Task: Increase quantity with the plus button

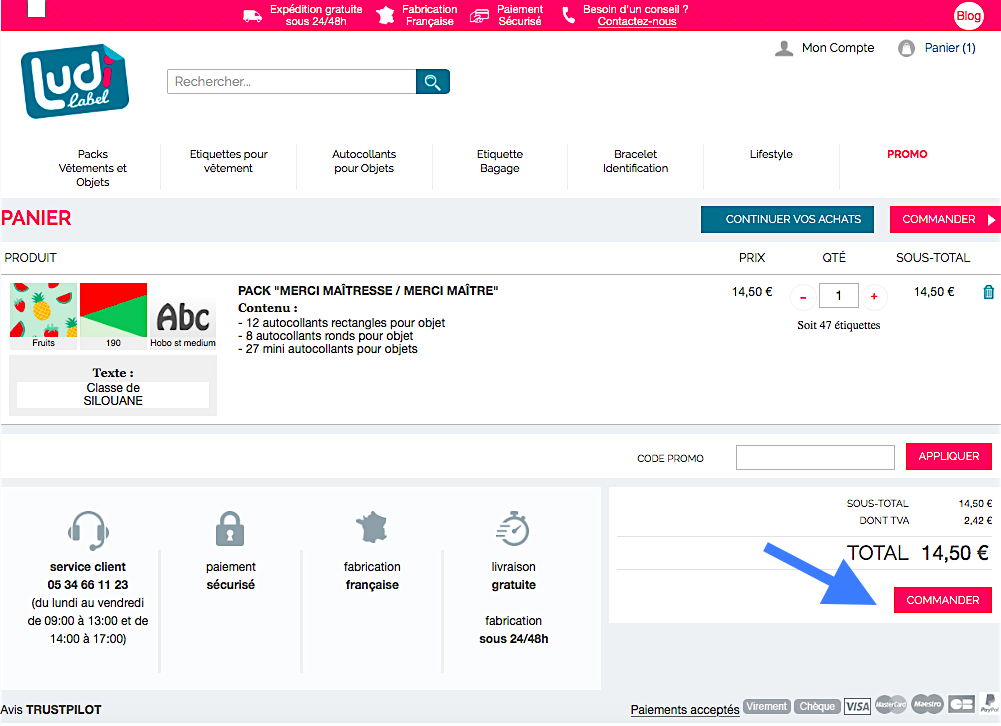Action: coord(873,297)
